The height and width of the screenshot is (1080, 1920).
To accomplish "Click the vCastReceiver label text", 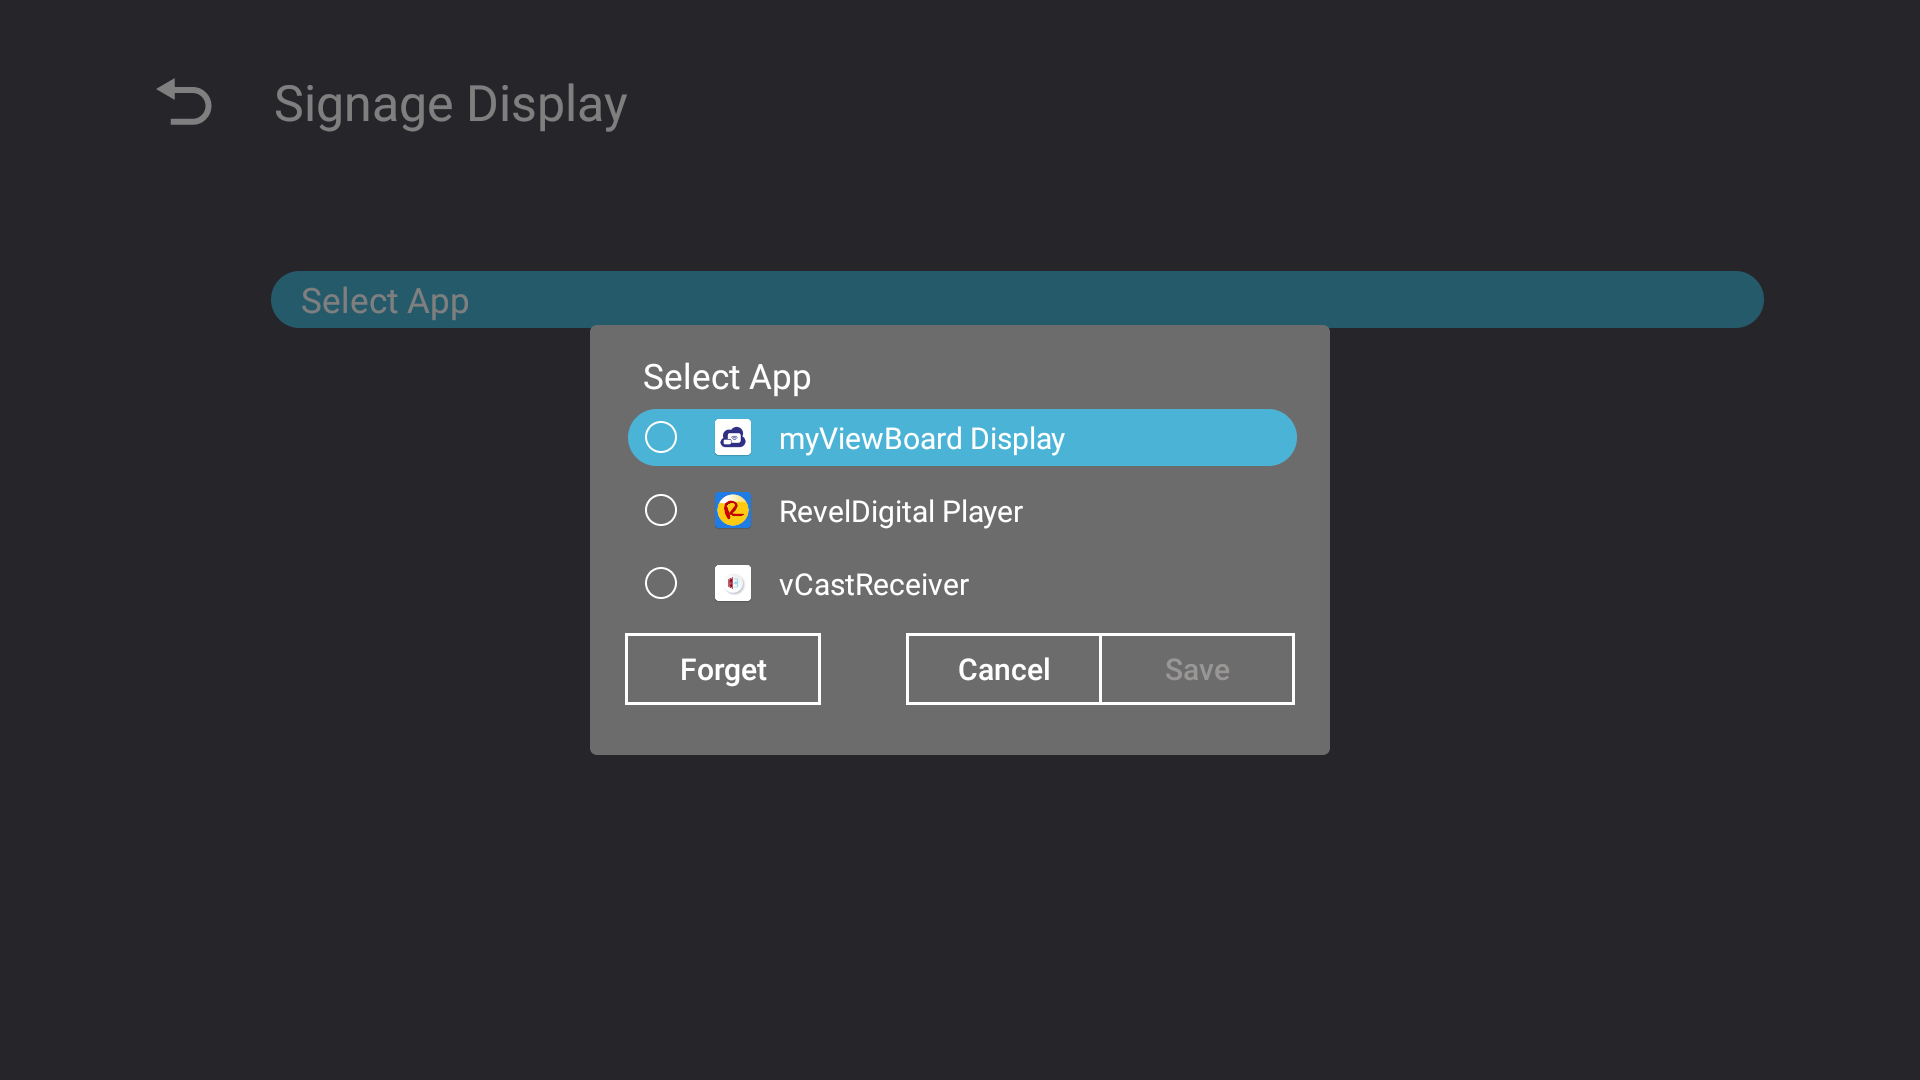I will [x=874, y=585].
